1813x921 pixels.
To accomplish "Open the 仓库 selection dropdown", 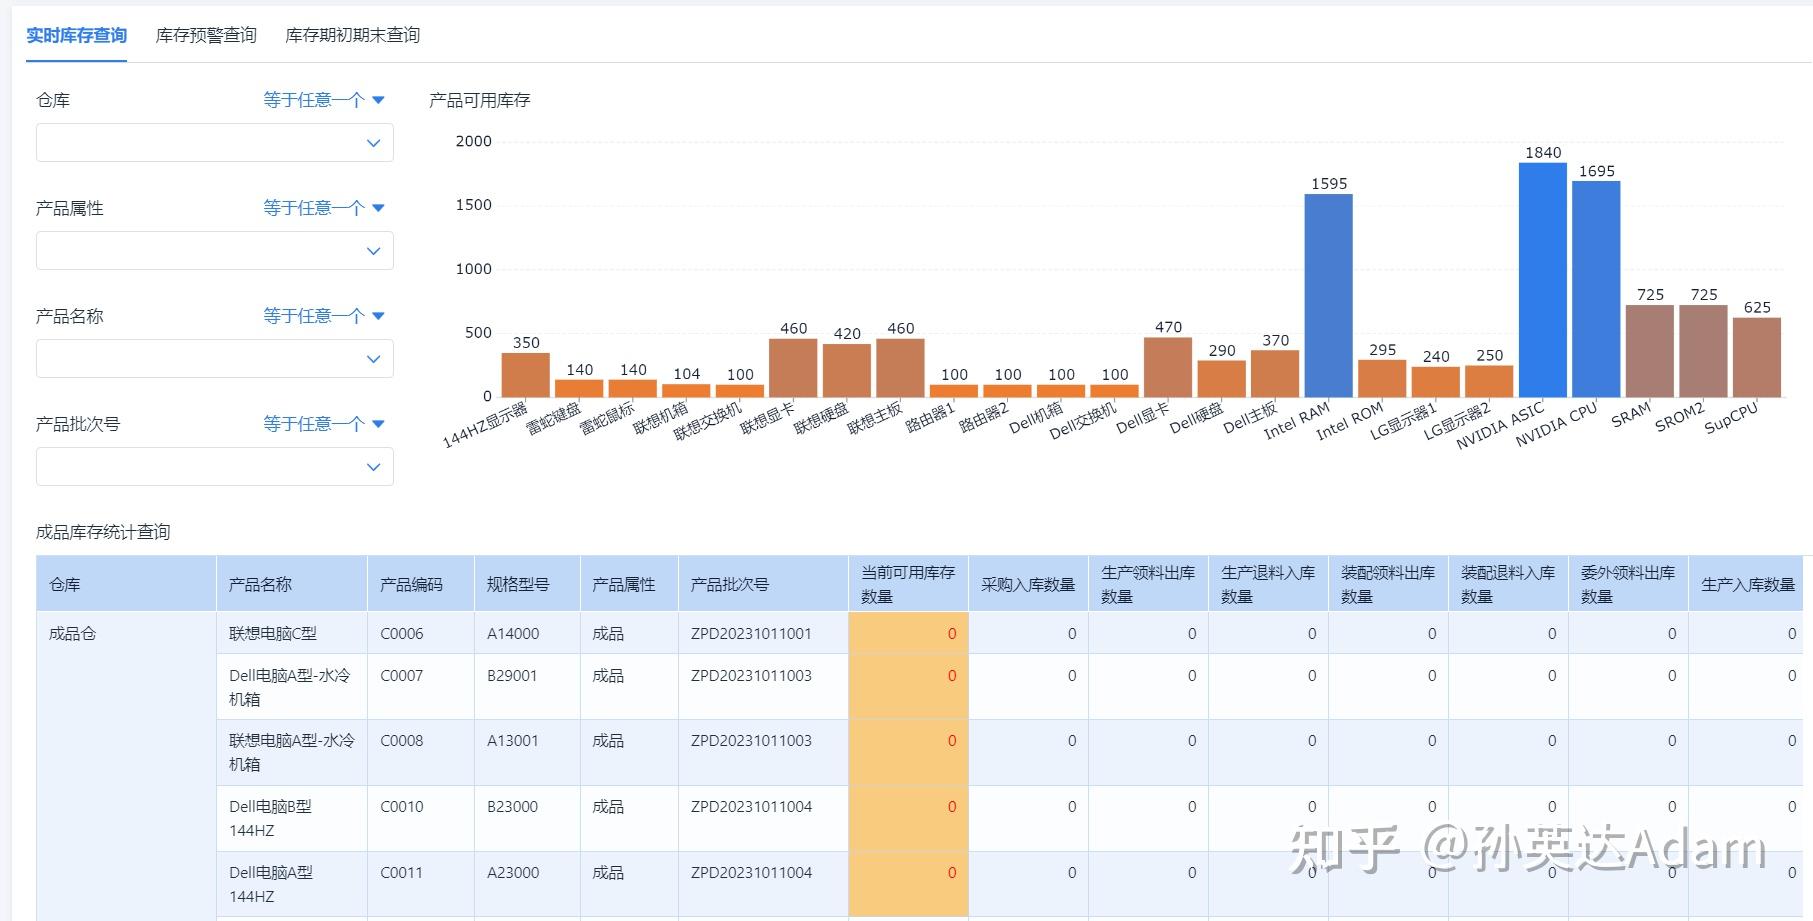I will tap(213, 142).
